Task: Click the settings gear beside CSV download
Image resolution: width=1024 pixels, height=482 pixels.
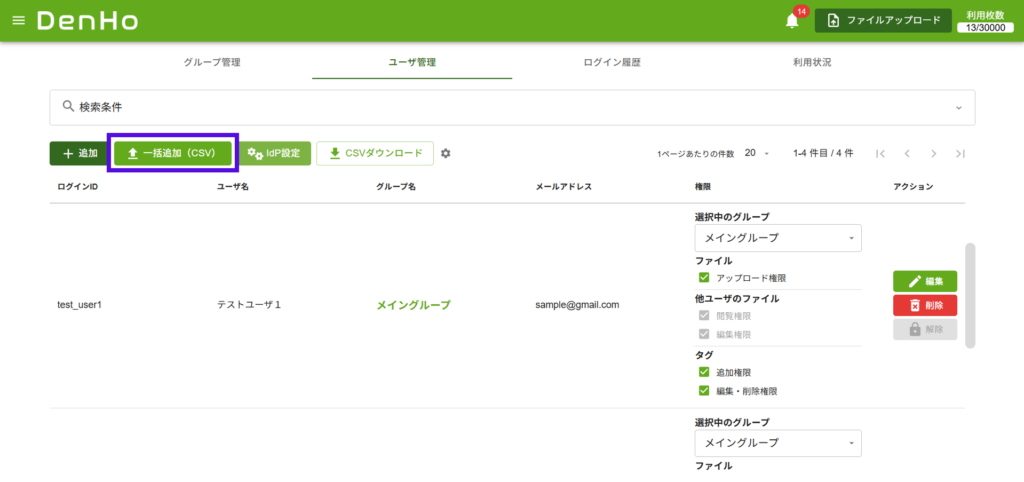Action: click(446, 153)
